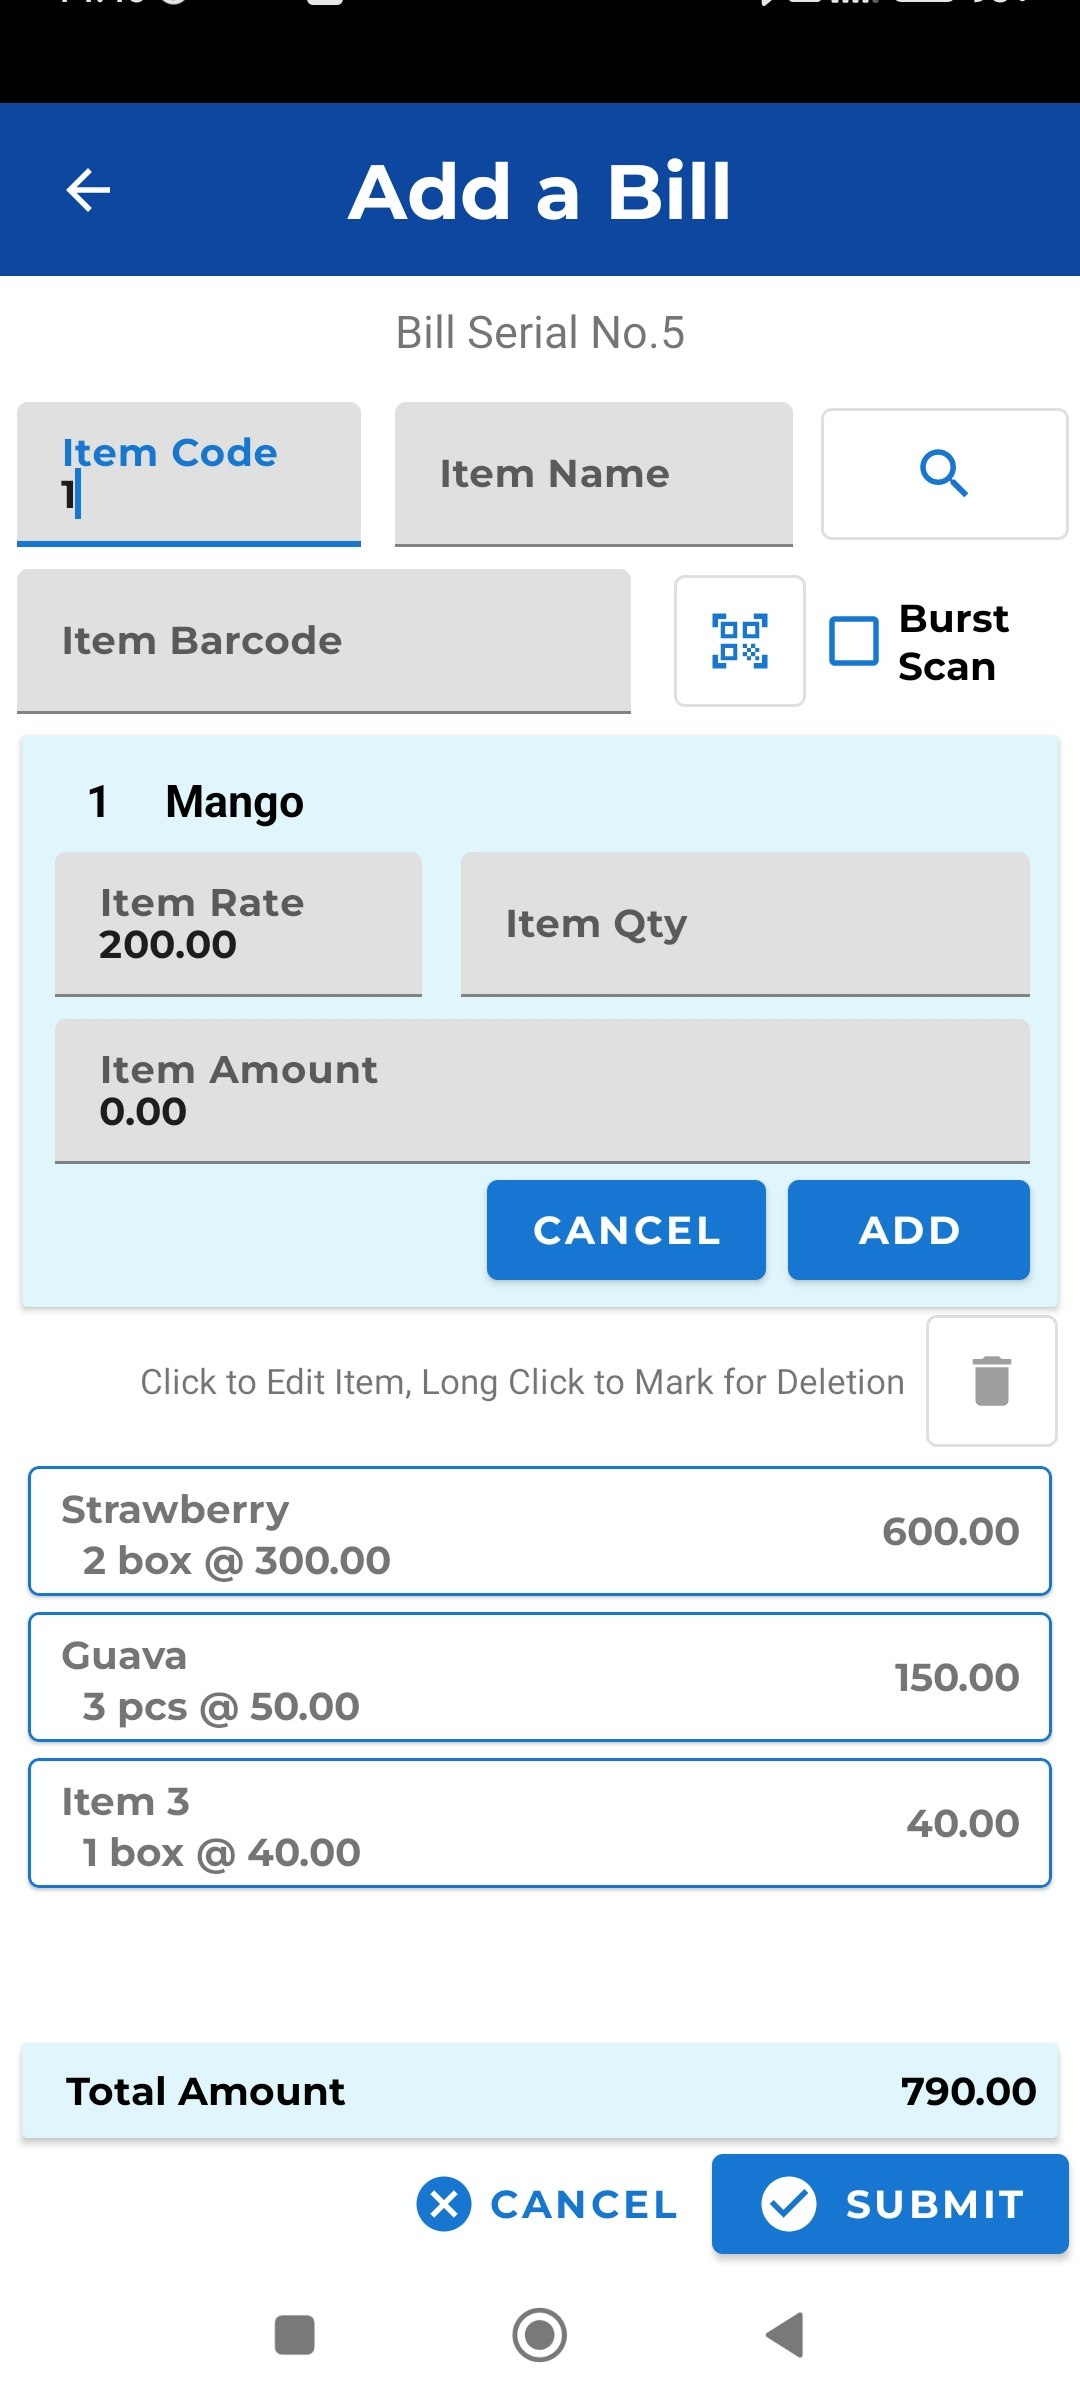This screenshot has height=2400, width=1080.
Task: Enable the Burst Scan checkbox
Action: (x=854, y=641)
